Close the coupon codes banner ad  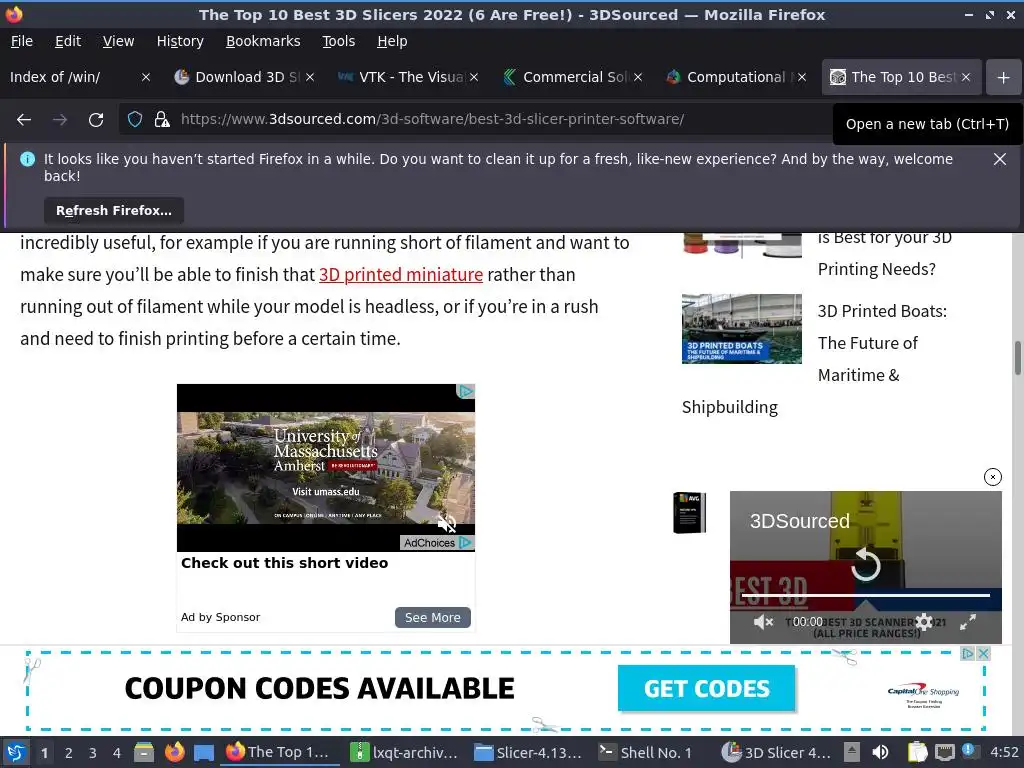[983, 653]
